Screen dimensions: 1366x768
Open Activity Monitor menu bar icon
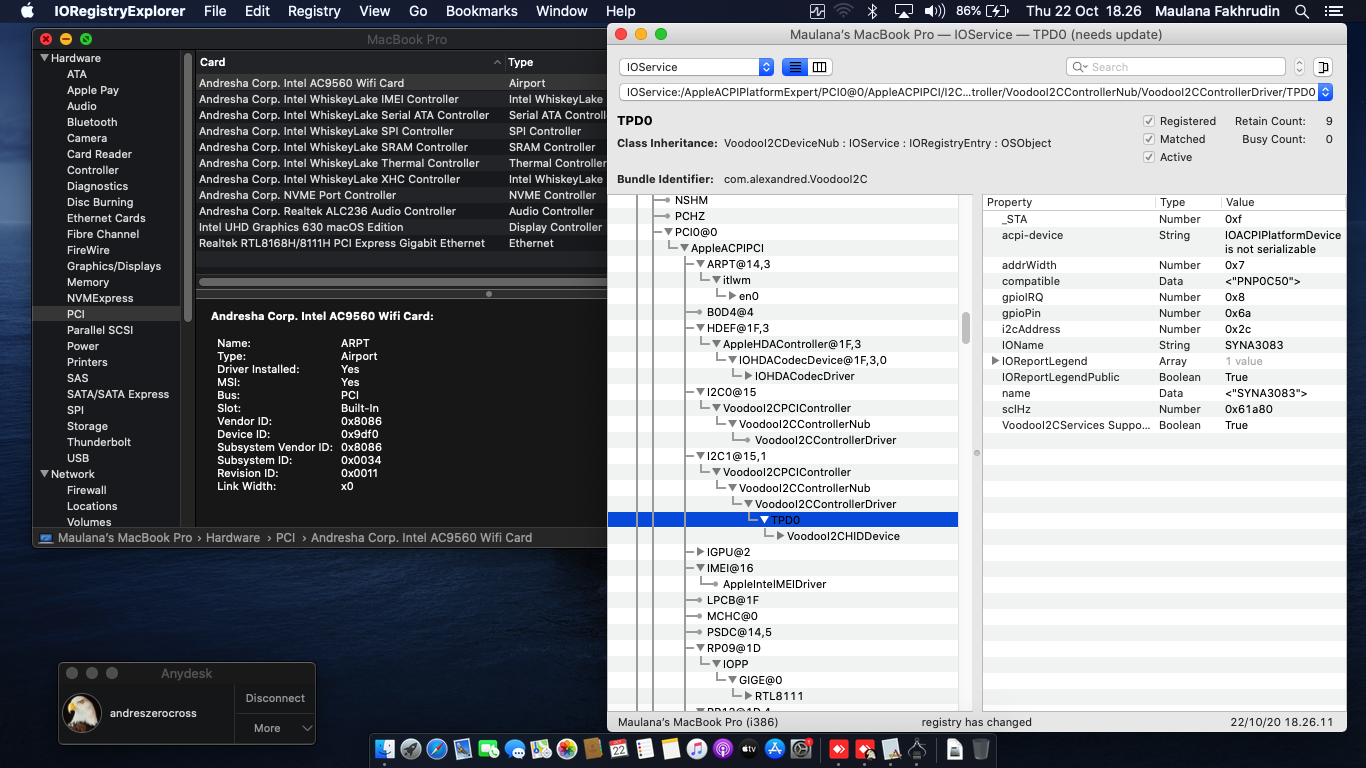(x=817, y=11)
